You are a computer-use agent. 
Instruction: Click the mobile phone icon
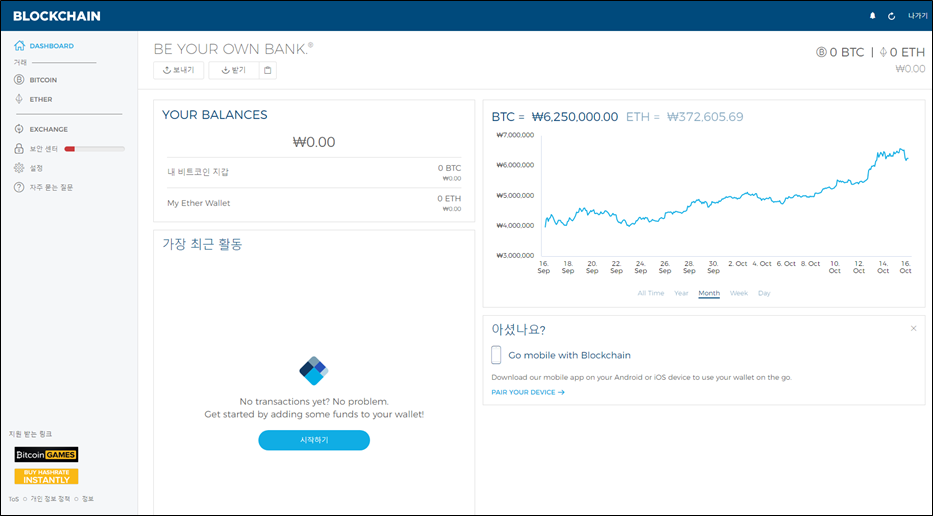coord(496,355)
